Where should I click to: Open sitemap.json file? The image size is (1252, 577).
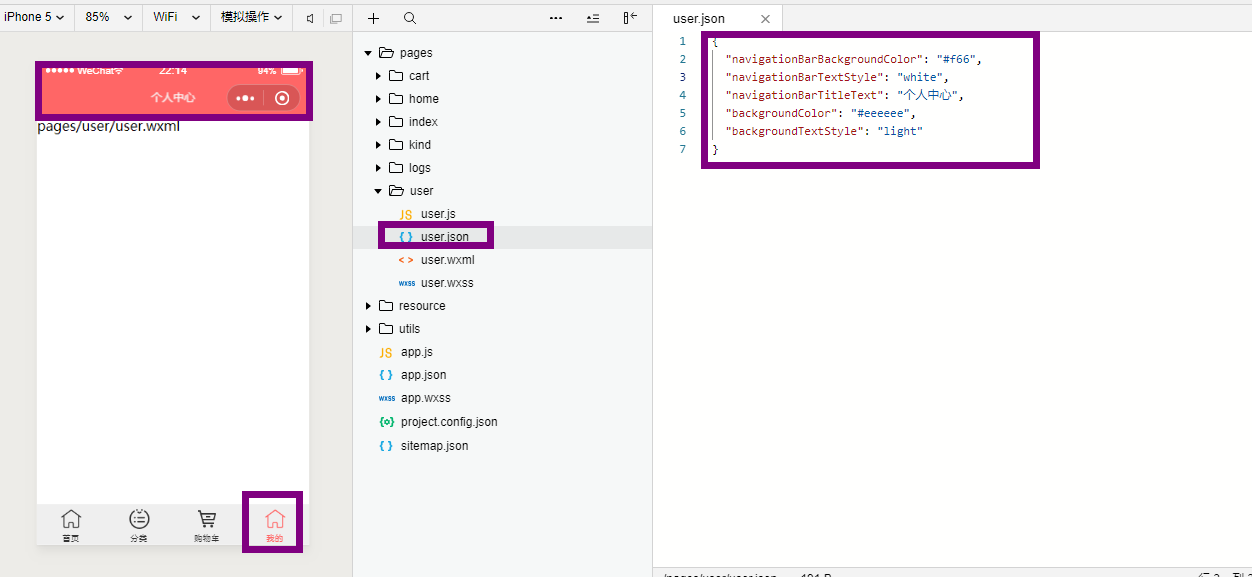(x=434, y=446)
